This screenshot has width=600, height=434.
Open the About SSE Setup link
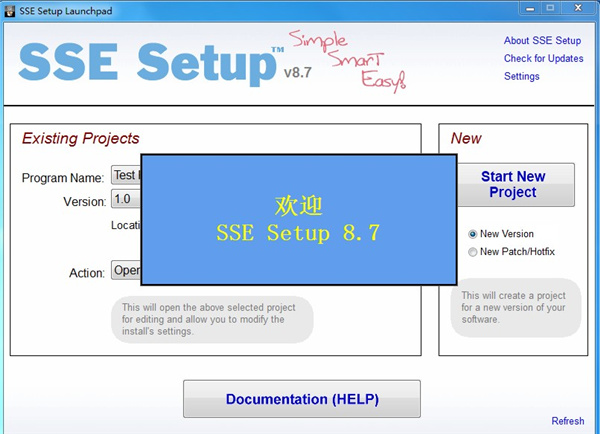pyautogui.click(x=542, y=41)
